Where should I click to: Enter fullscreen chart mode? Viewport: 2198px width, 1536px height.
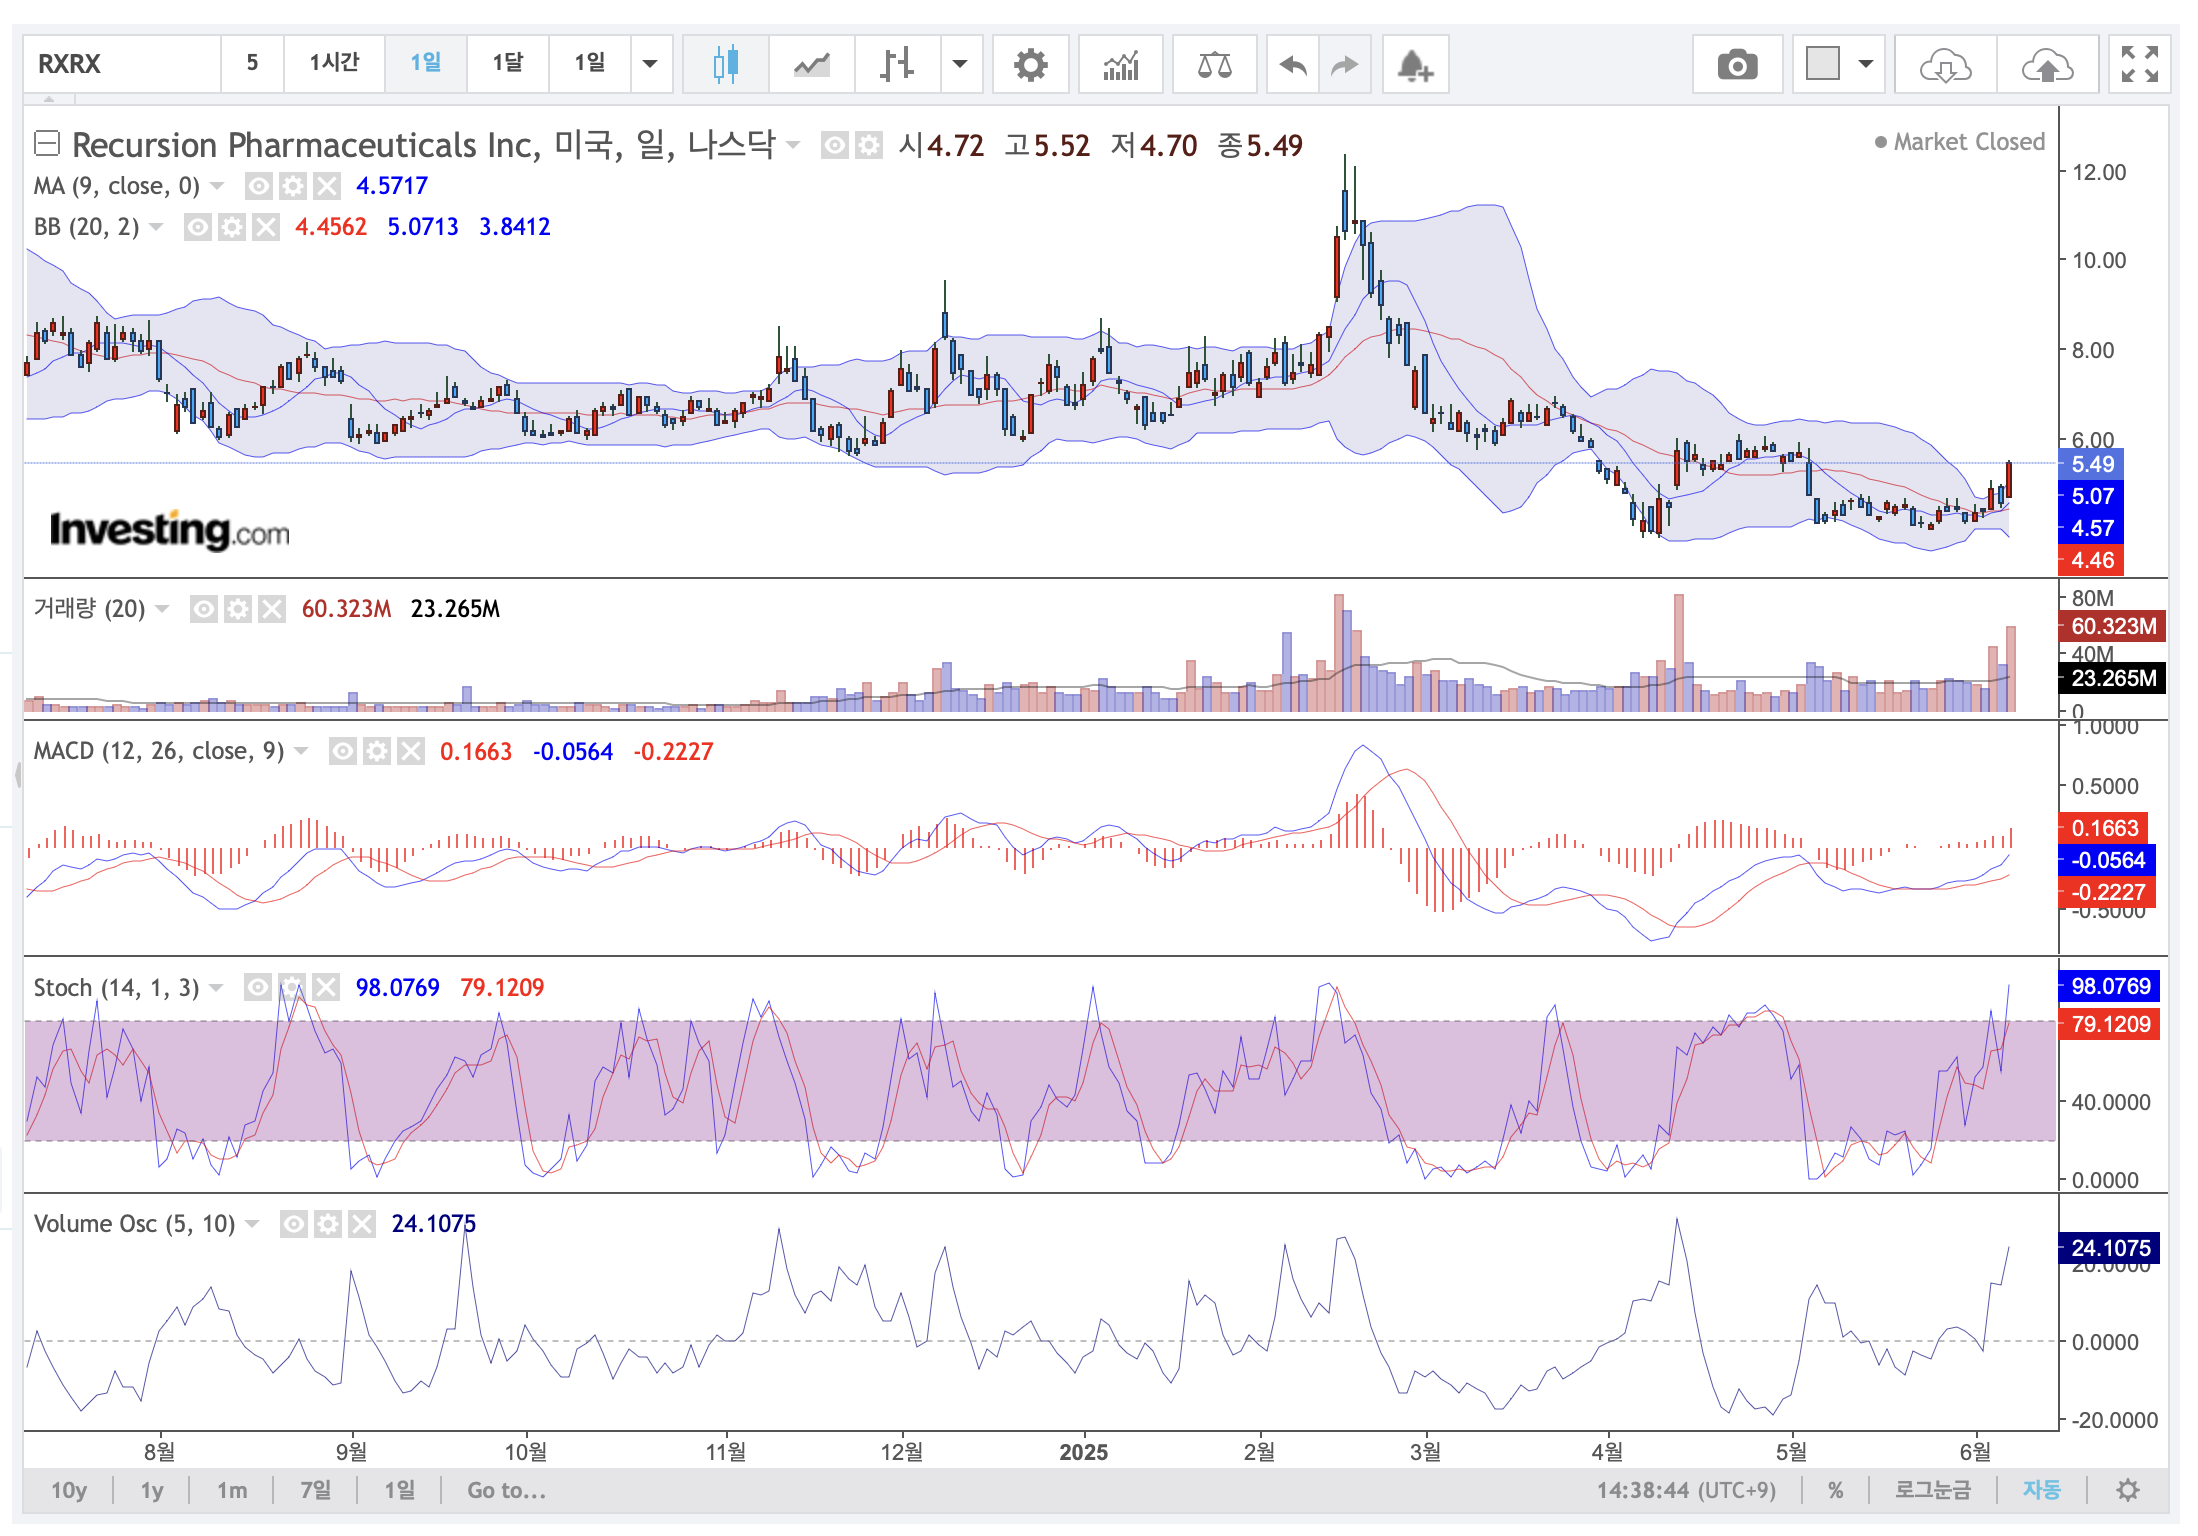coord(2139,65)
